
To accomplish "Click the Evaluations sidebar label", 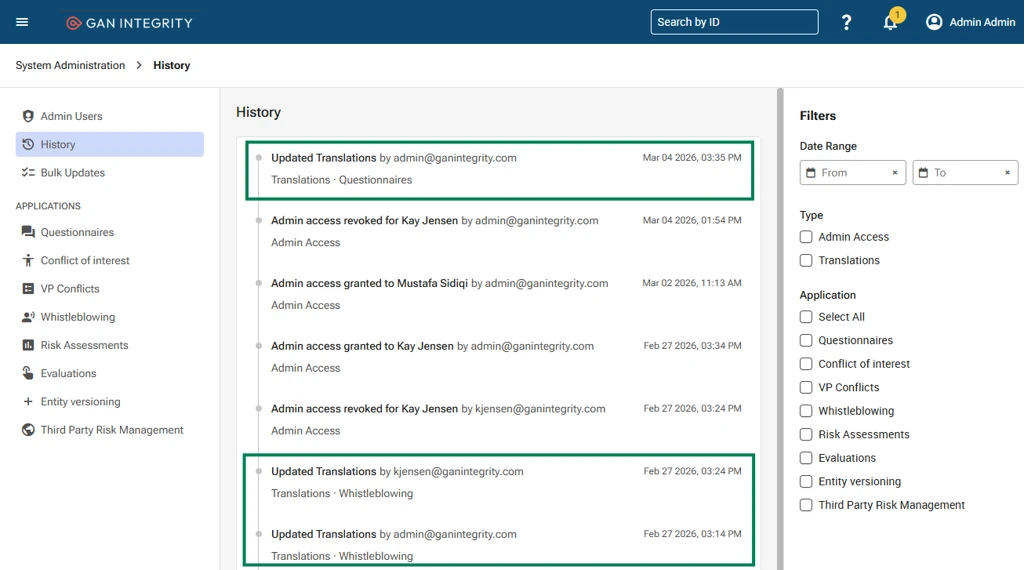I will (x=69, y=373).
